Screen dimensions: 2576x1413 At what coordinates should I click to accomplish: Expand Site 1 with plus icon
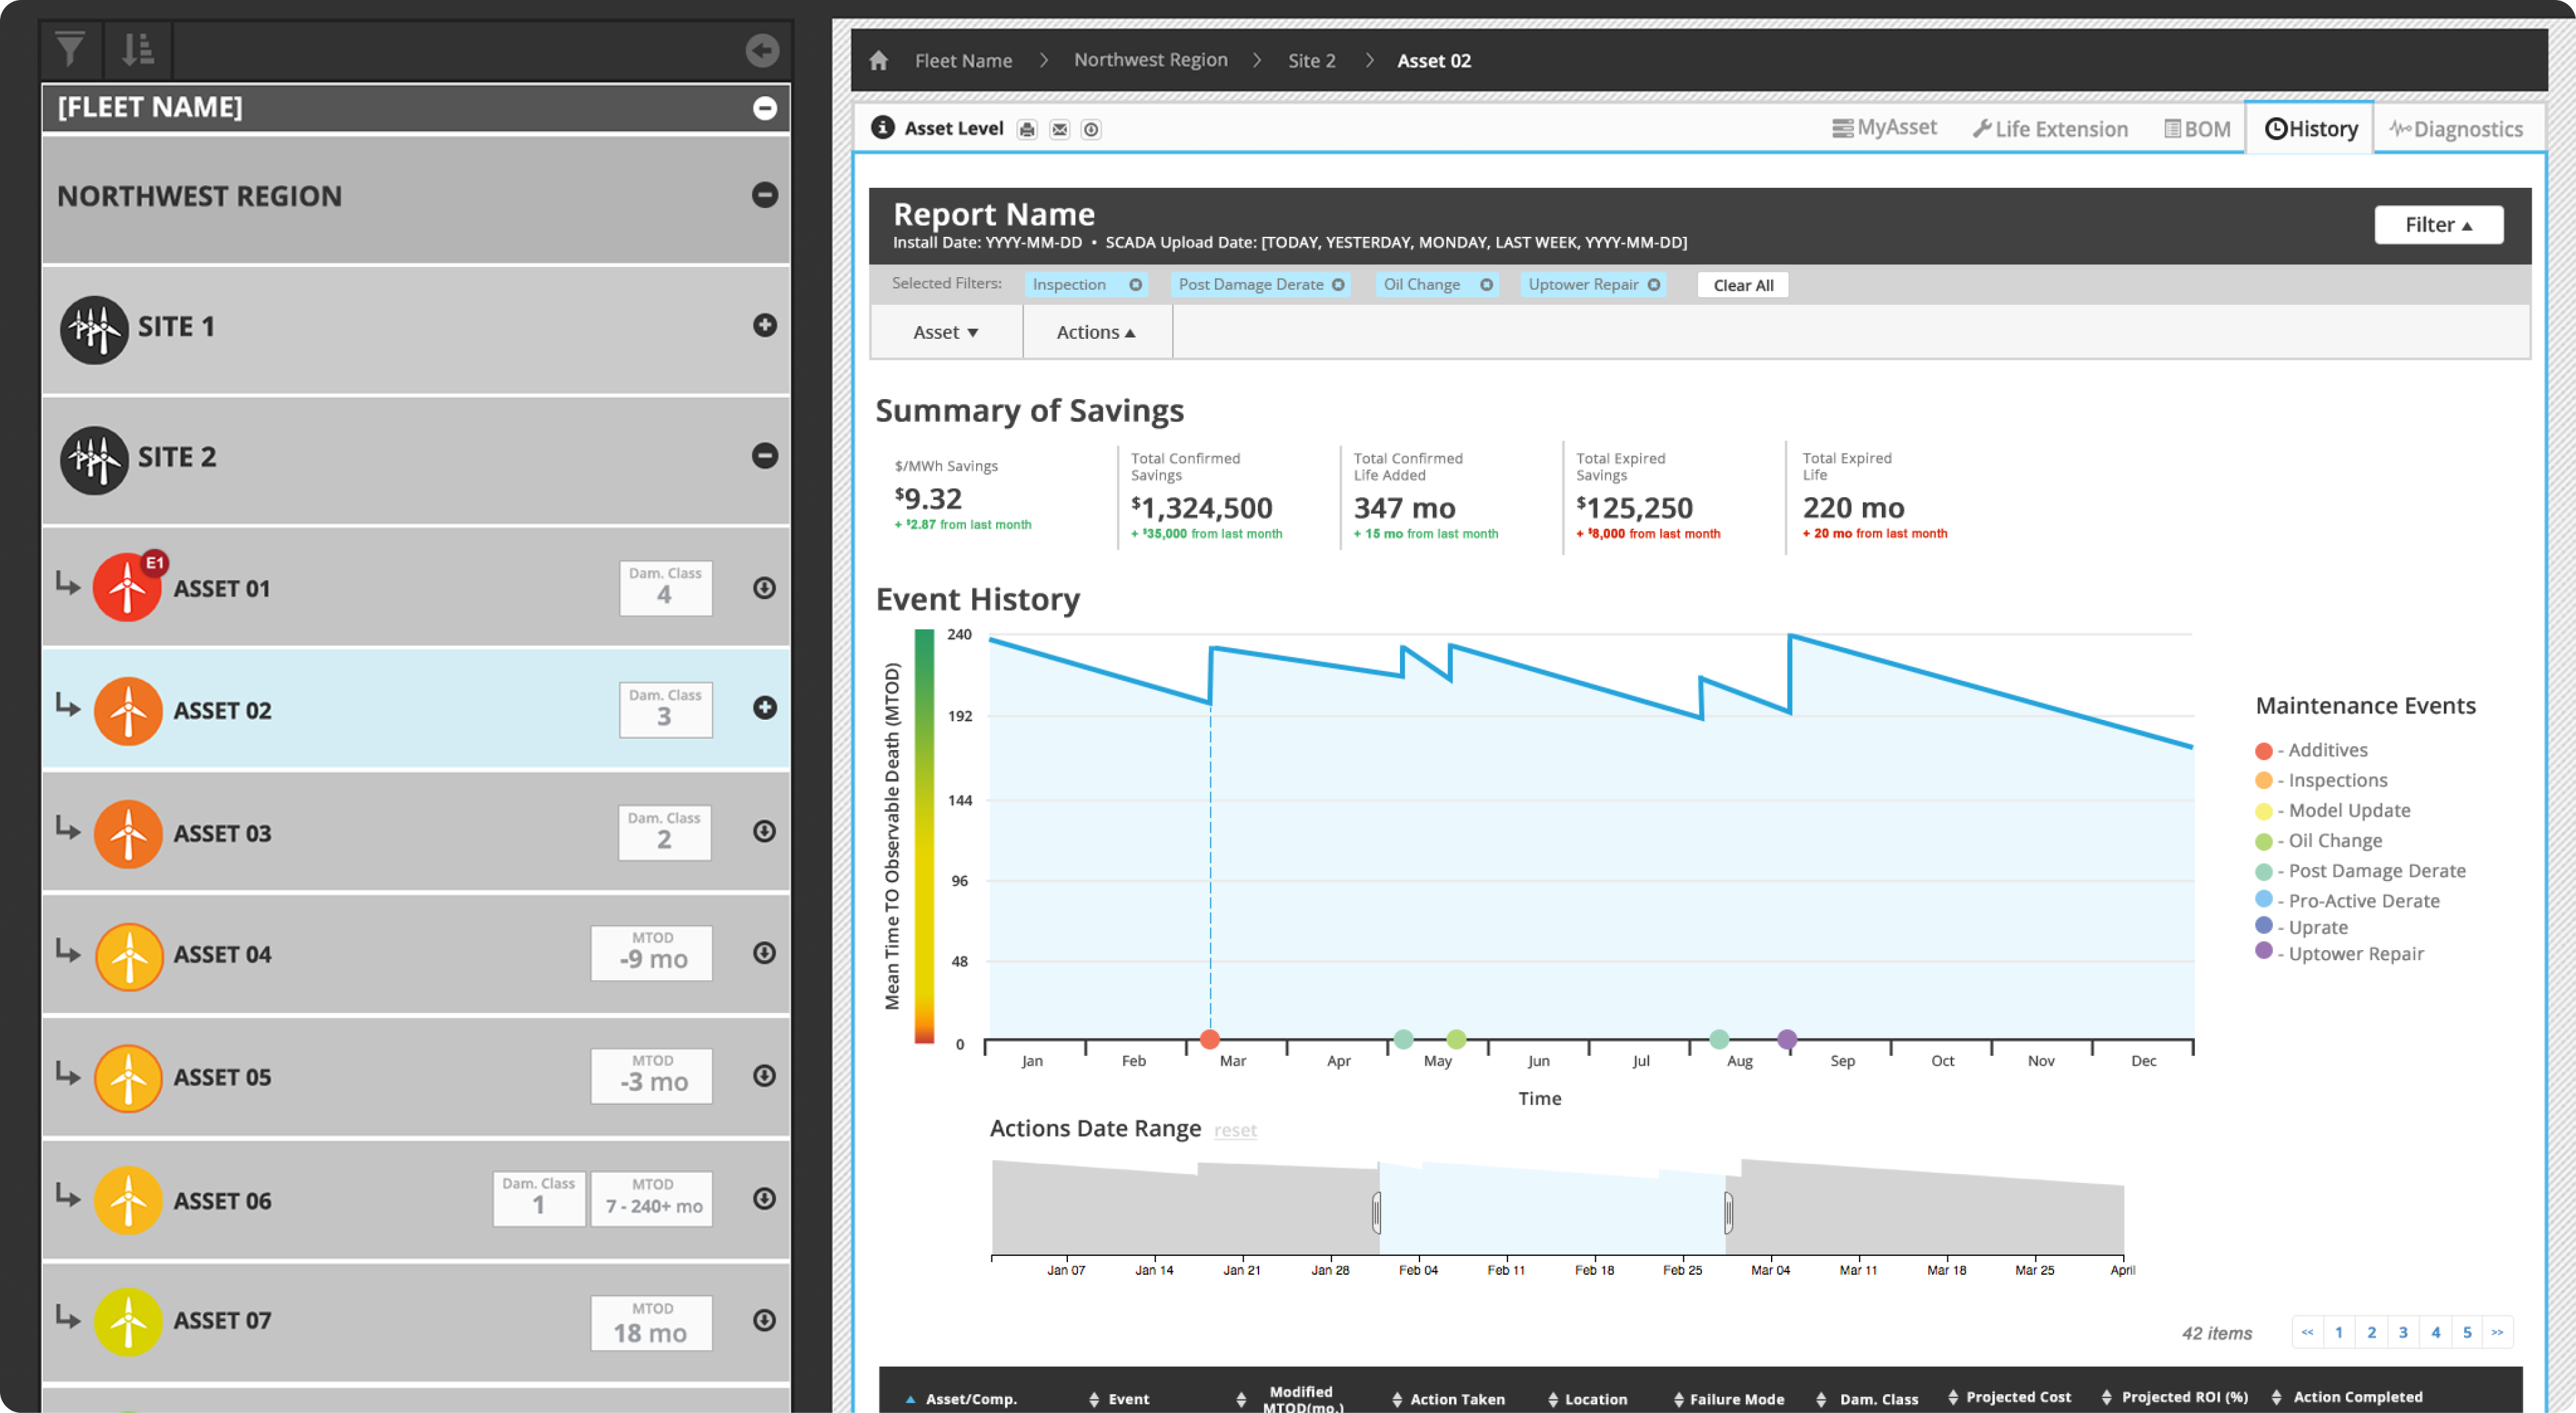point(764,325)
